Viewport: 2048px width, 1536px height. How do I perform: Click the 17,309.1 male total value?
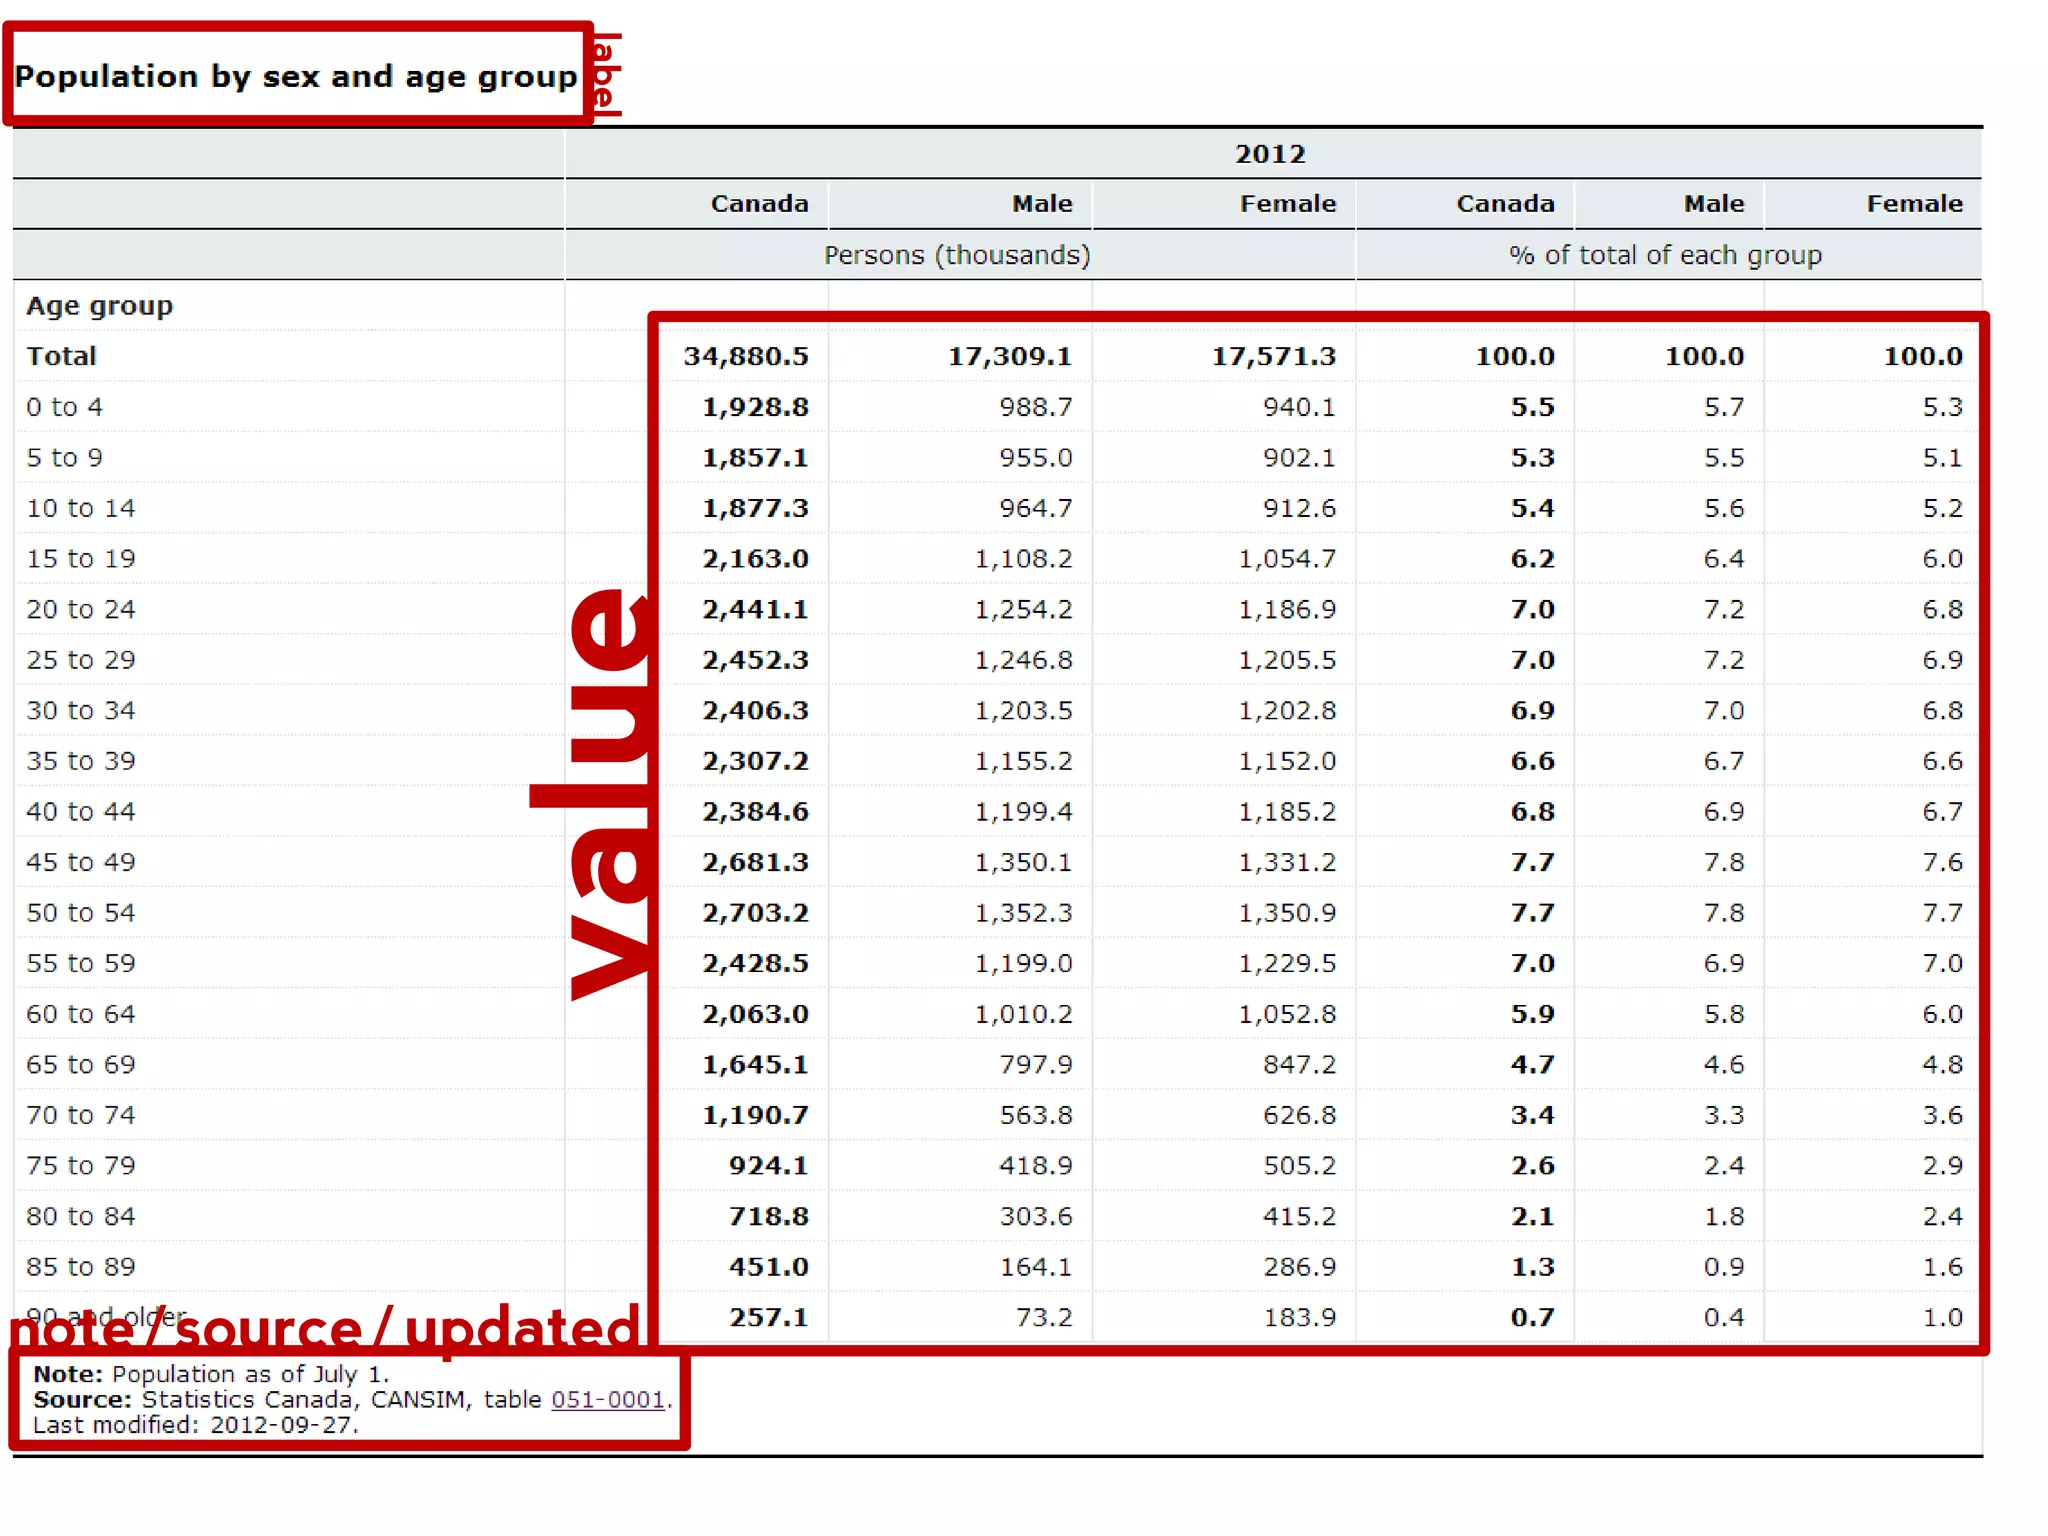pos(1009,356)
